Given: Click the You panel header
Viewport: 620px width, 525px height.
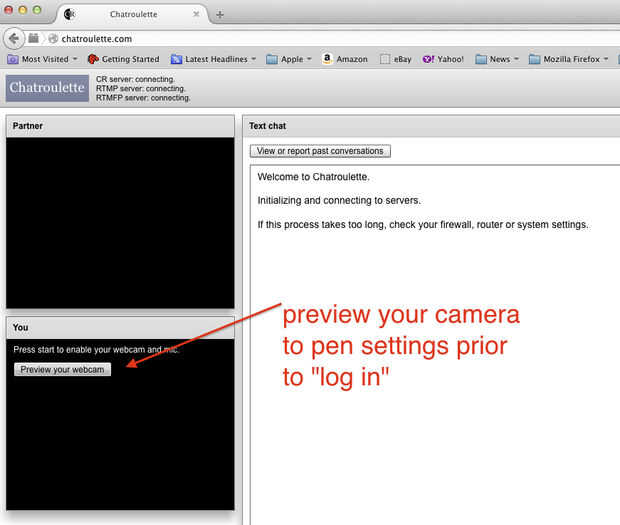Looking at the screenshot, I should point(120,327).
